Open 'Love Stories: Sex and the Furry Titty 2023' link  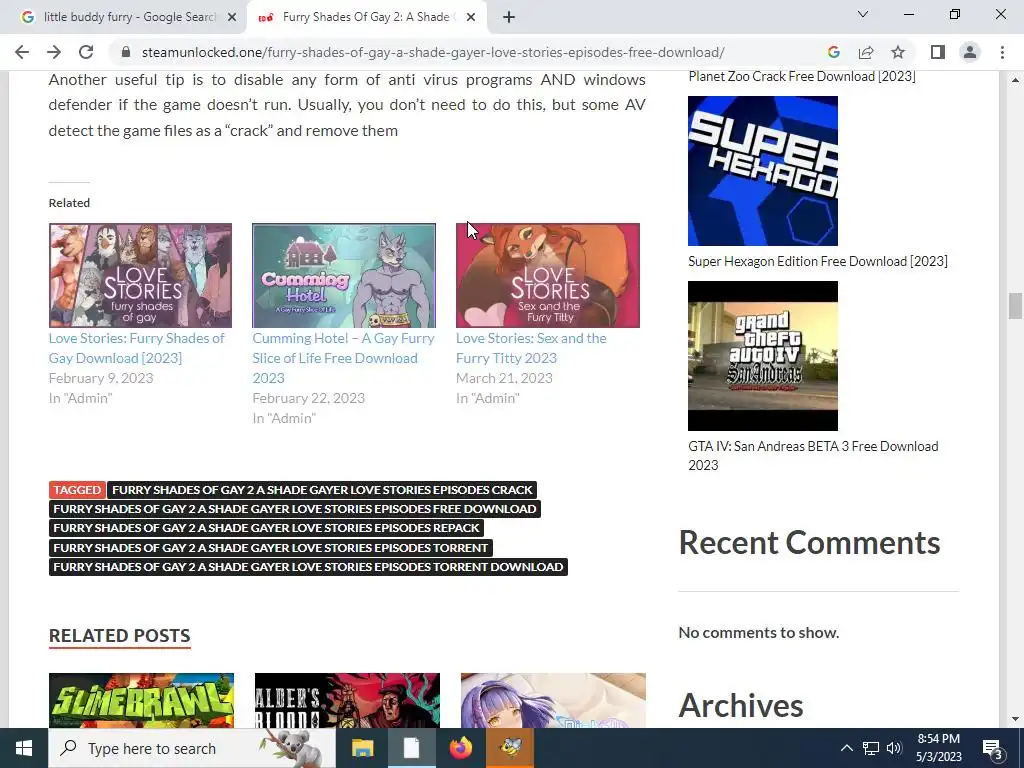(x=531, y=348)
